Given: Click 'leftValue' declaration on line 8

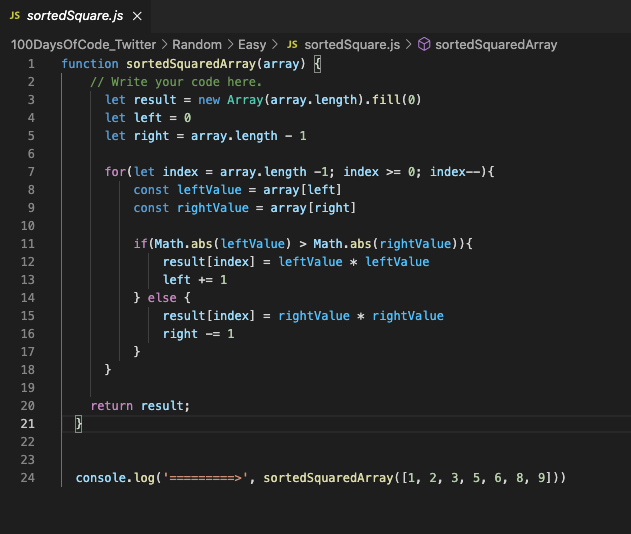Looking at the screenshot, I should point(209,190).
